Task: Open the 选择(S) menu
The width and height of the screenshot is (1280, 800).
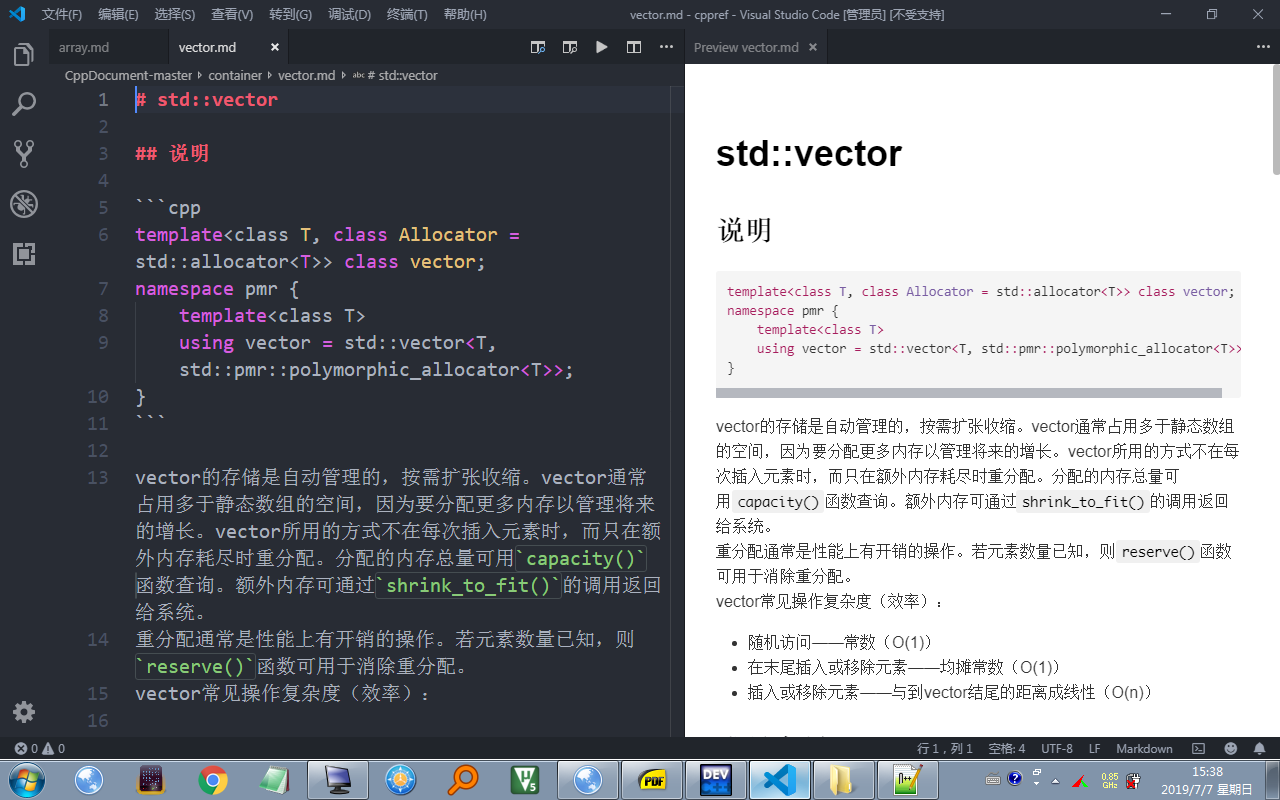Action: click(x=175, y=14)
